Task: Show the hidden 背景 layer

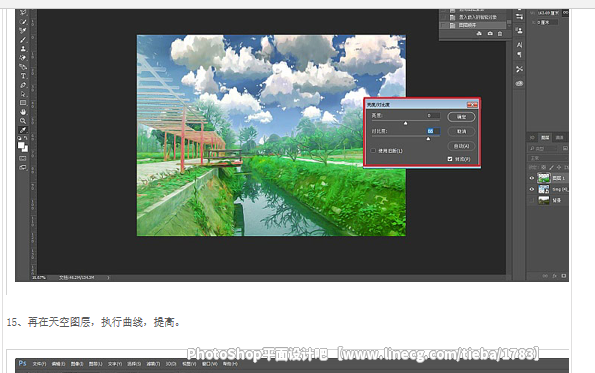Action: (x=532, y=200)
